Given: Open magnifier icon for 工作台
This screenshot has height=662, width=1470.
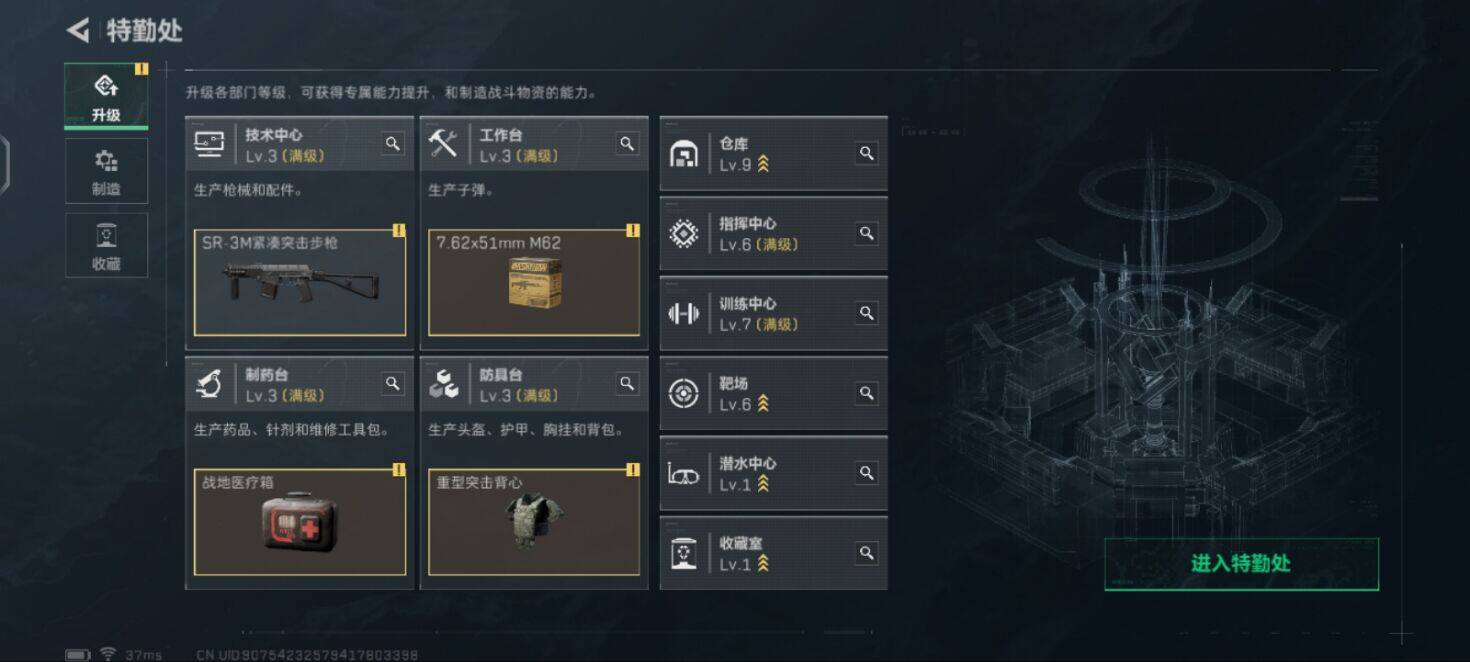Looking at the screenshot, I should point(627,144).
